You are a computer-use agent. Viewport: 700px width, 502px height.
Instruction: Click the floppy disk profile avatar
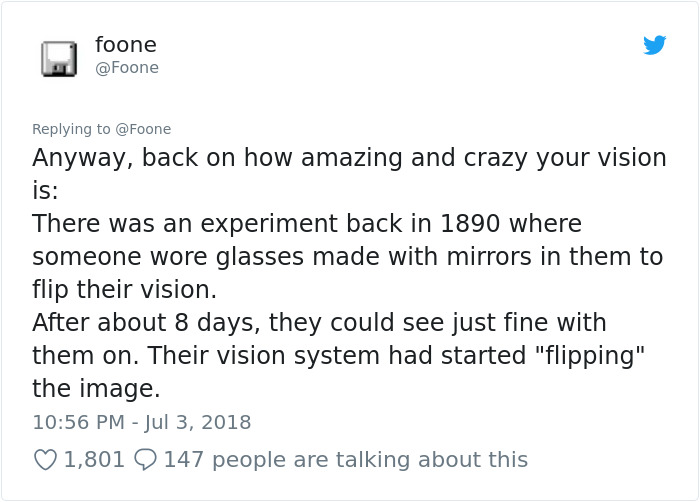(59, 58)
